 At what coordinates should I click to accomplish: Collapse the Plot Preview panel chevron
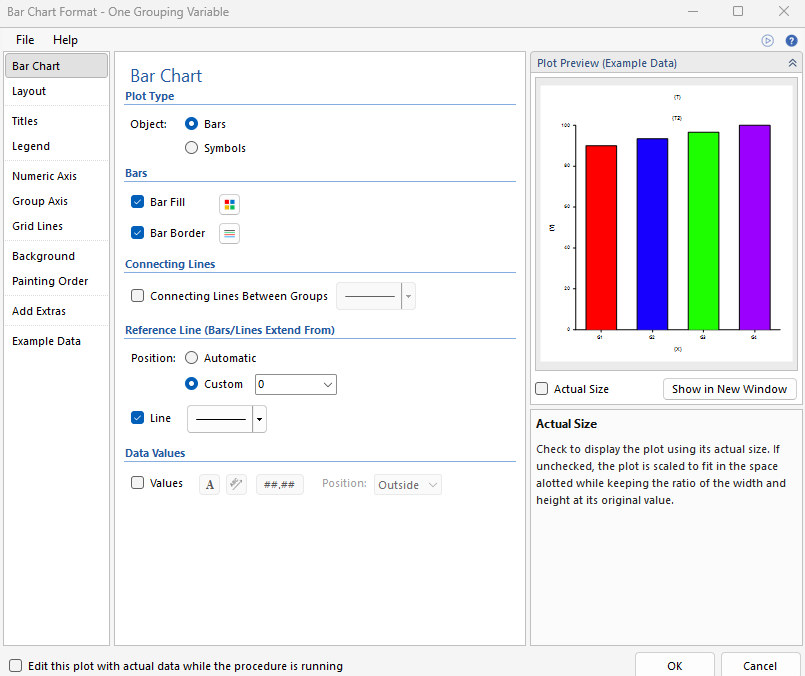792,63
